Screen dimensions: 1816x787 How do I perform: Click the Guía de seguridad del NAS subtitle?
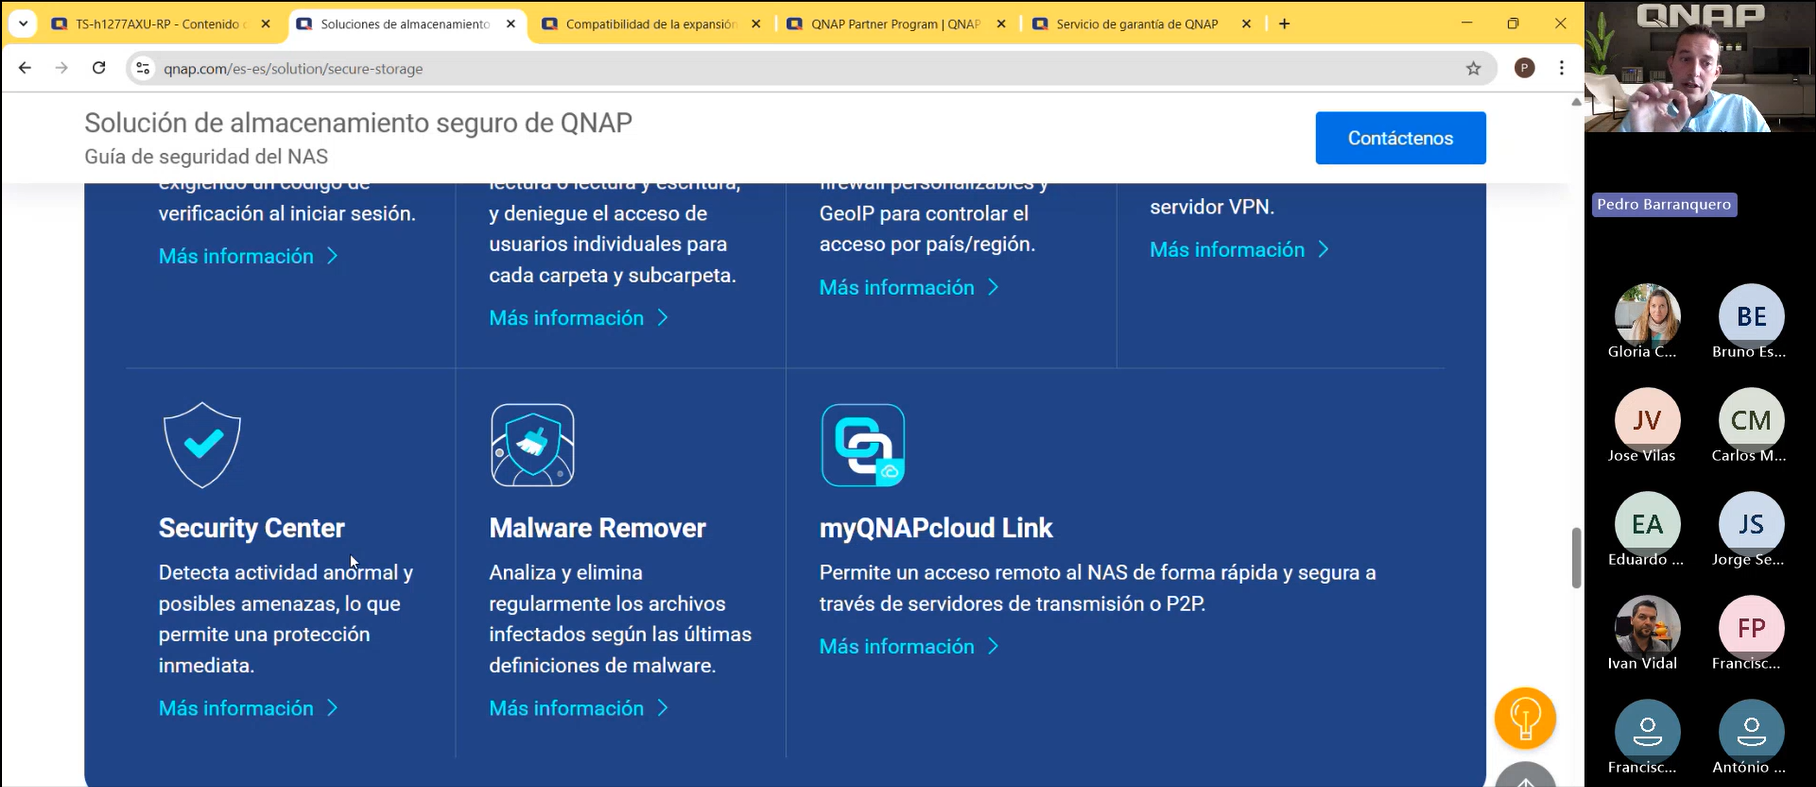206,157
